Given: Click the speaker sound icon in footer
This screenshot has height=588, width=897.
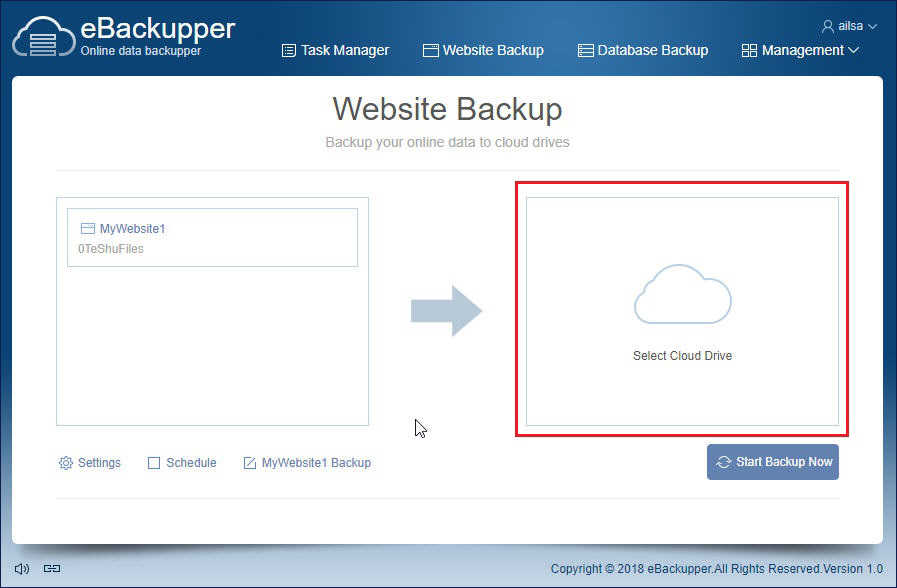Looking at the screenshot, I should click(22, 569).
